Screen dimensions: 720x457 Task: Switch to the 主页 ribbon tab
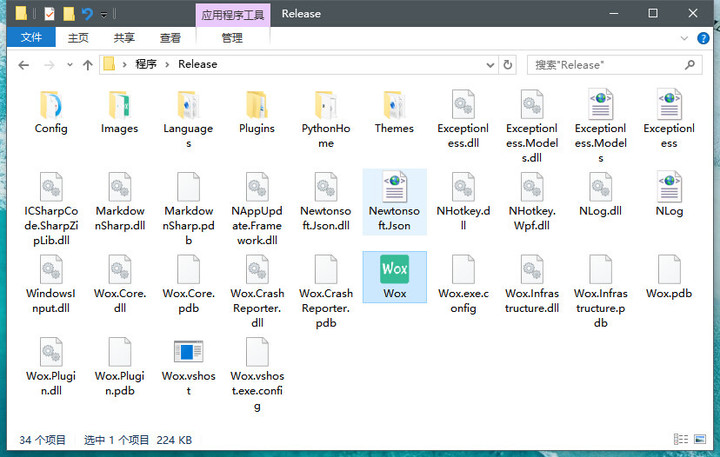pos(78,38)
